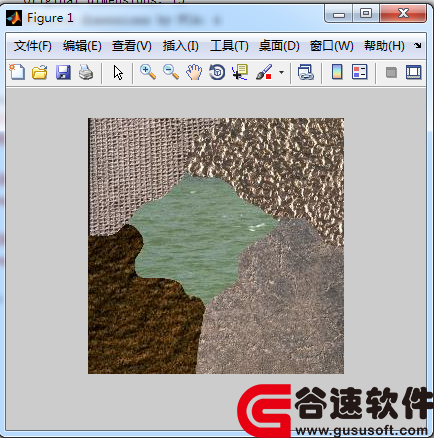The image size is (434, 438).
Task: Click Hide Plot Tools icon
Action: 391,72
